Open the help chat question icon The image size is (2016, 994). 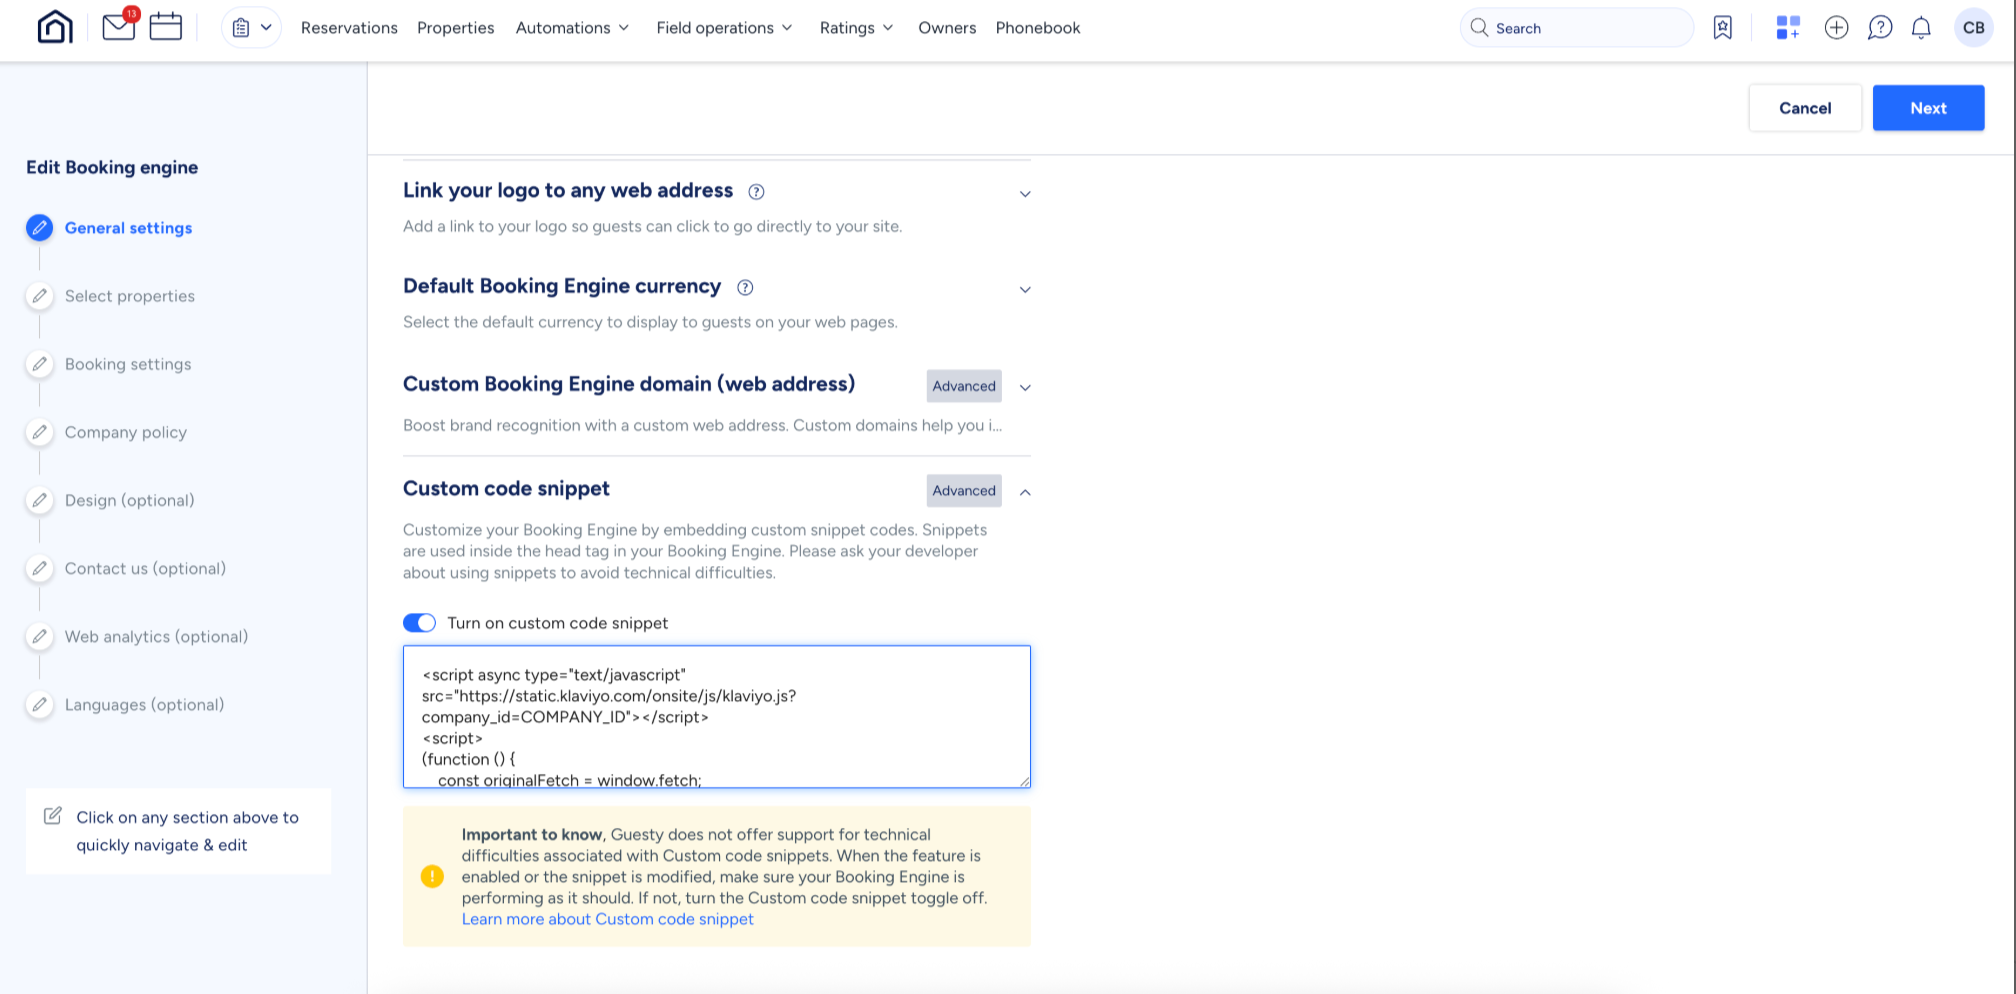coord(1880,28)
